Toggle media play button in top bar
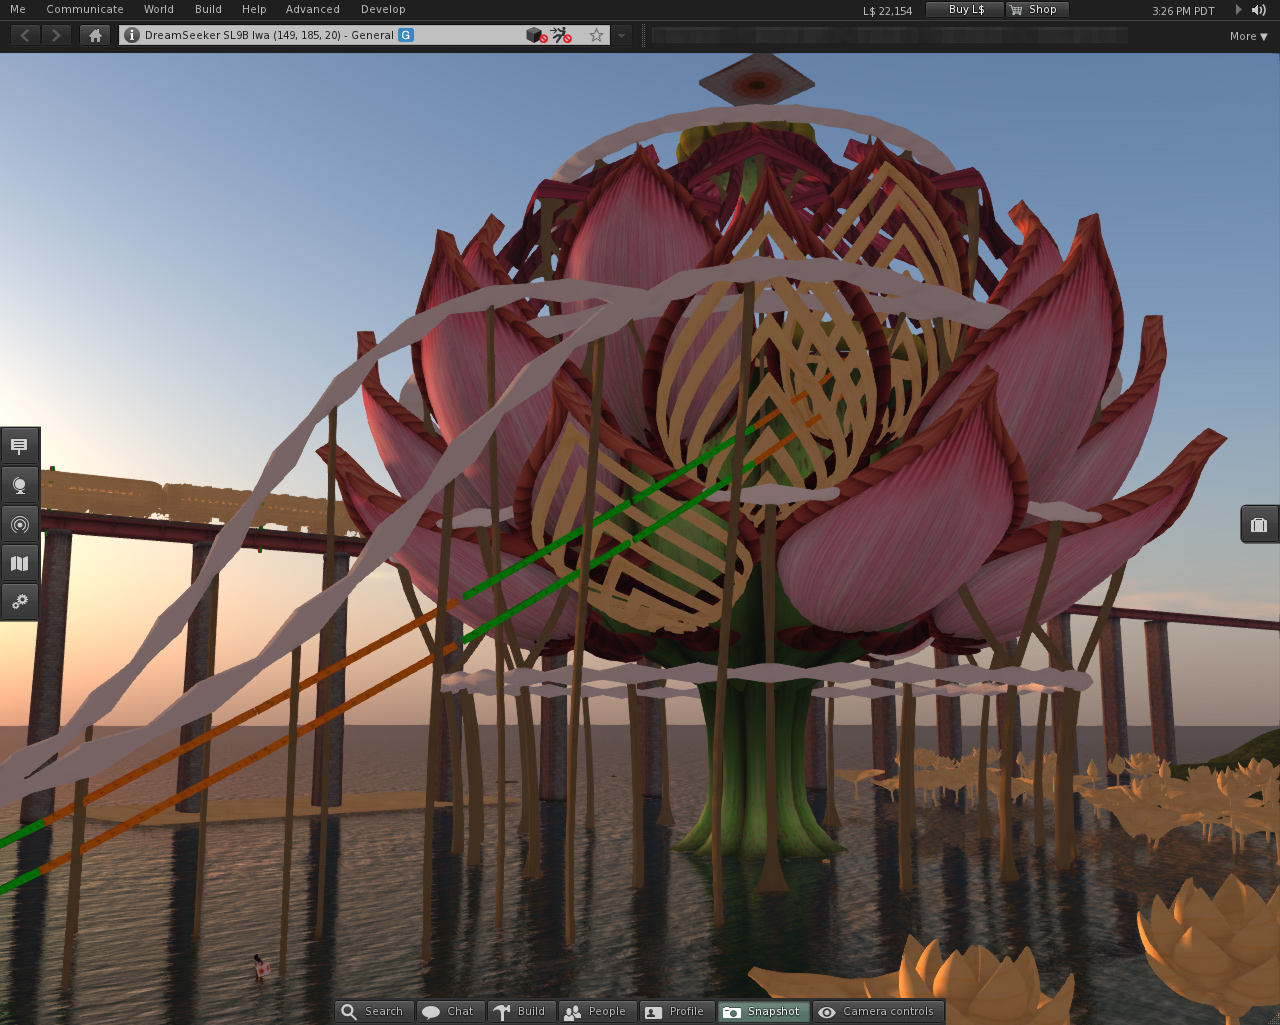1280x1025 pixels. 1238,10
